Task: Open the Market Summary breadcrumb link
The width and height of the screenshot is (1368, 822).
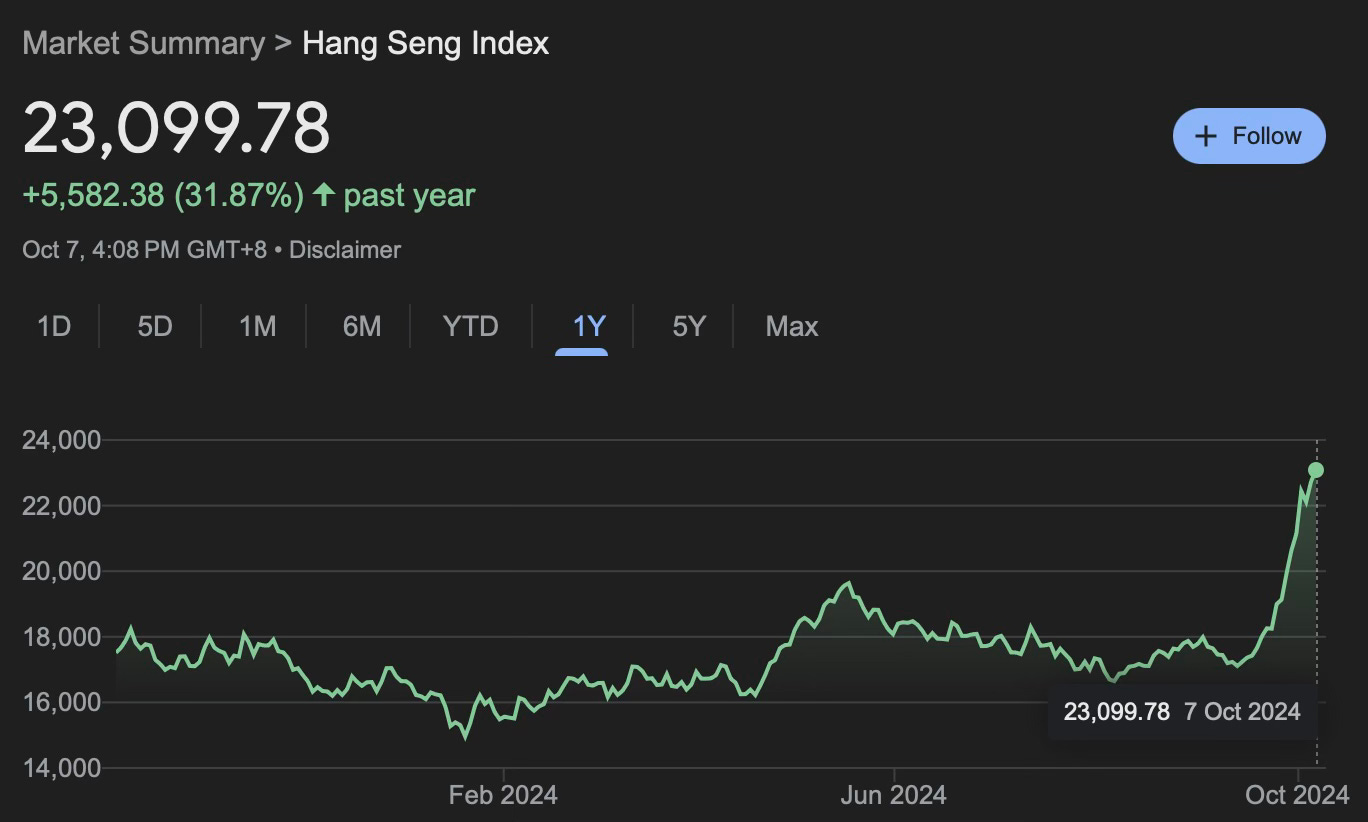Action: (x=143, y=43)
